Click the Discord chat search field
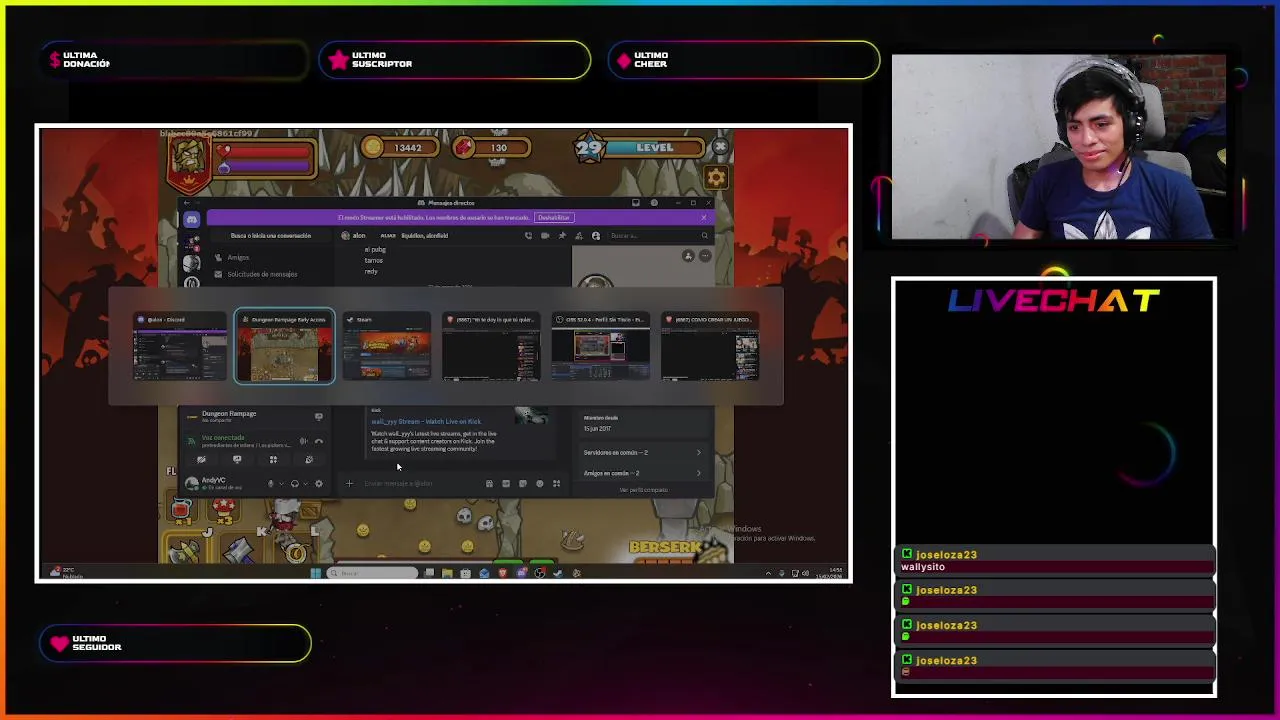Image resolution: width=1280 pixels, height=720 pixels. click(x=658, y=236)
